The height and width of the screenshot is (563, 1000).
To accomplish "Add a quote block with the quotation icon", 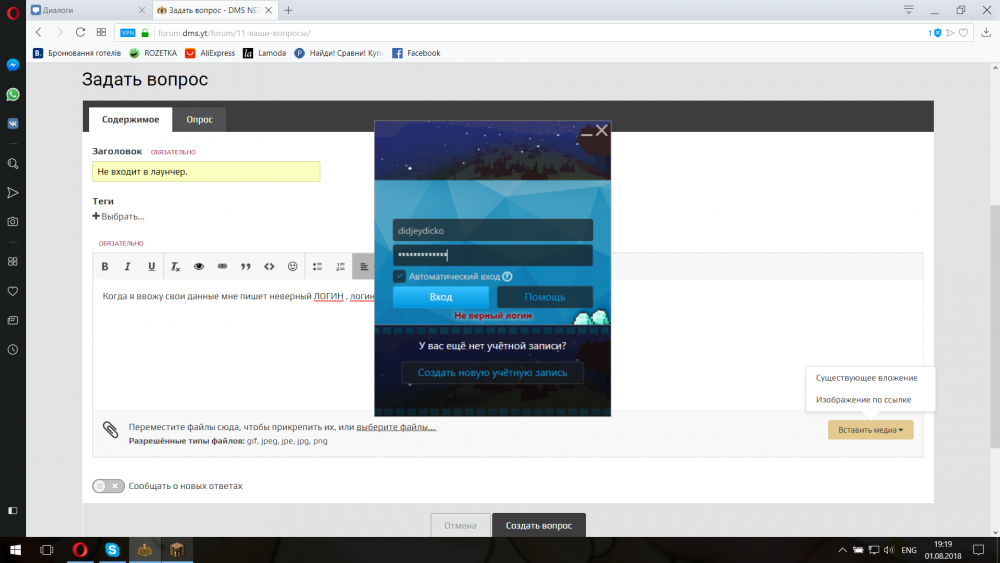I will [246, 267].
